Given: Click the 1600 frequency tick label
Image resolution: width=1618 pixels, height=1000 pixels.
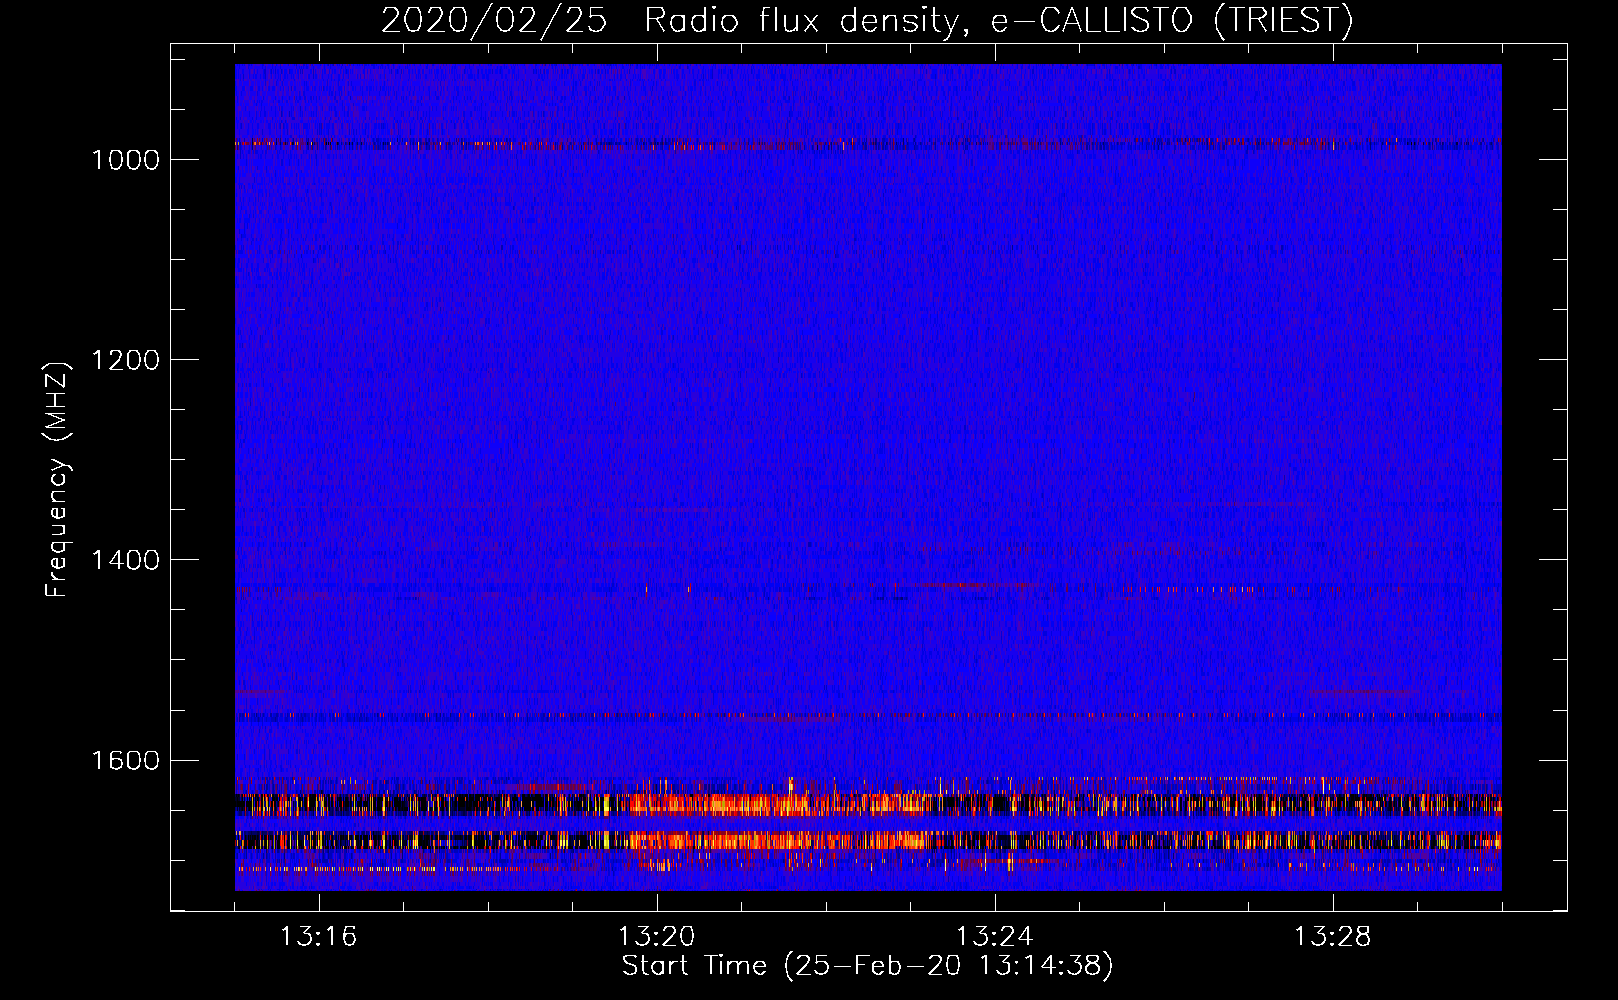Looking at the screenshot, I should point(126,760).
